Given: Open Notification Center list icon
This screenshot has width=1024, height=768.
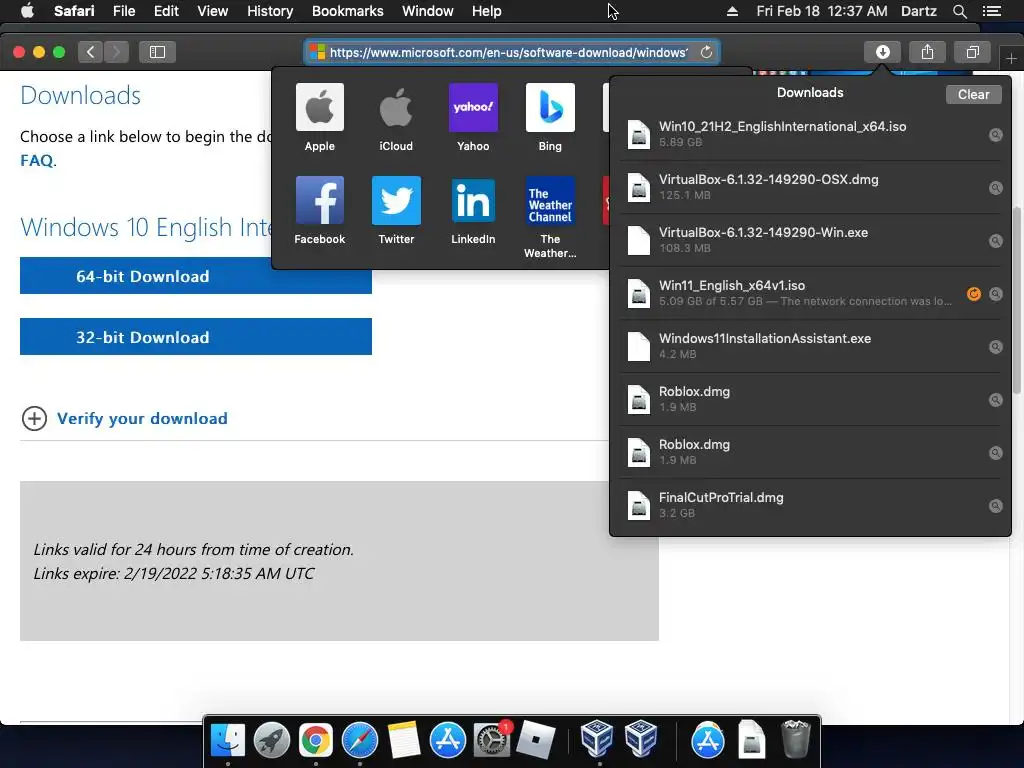Looking at the screenshot, I should pyautogui.click(x=991, y=11).
